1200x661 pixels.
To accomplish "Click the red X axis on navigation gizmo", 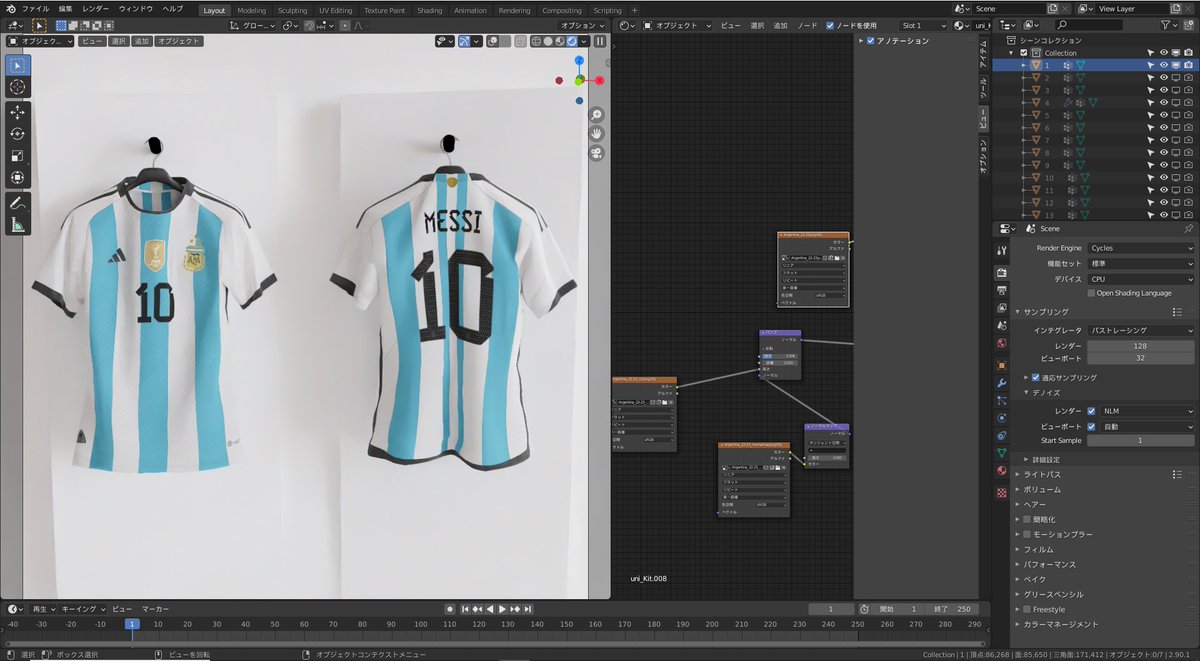I will (599, 80).
